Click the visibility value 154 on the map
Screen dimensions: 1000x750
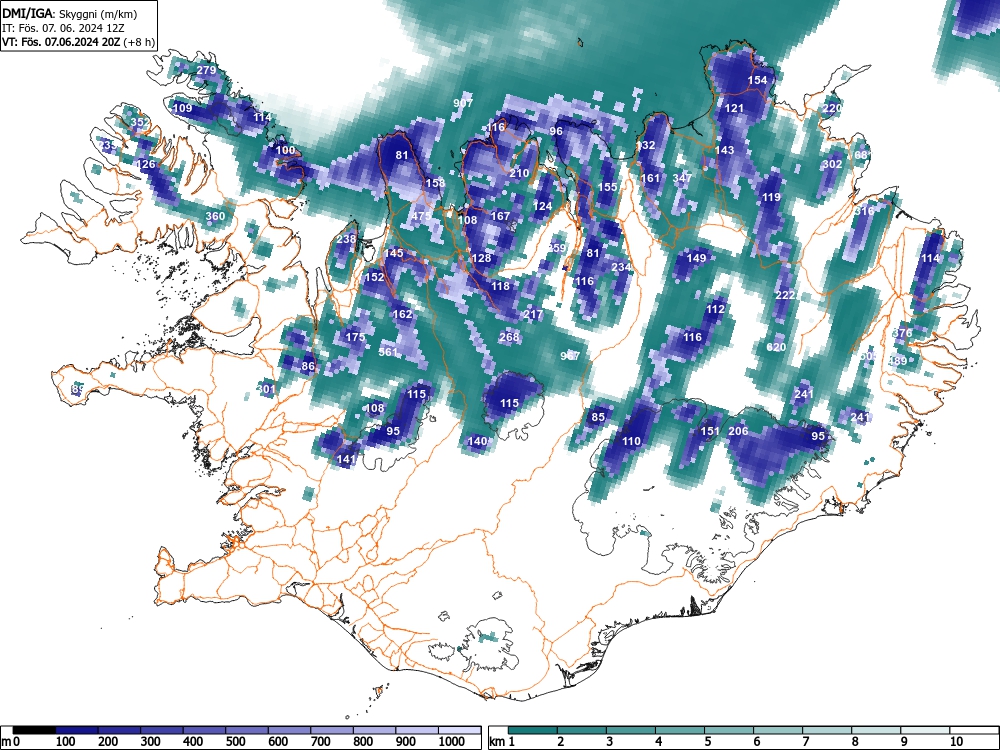tap(757, 80)
